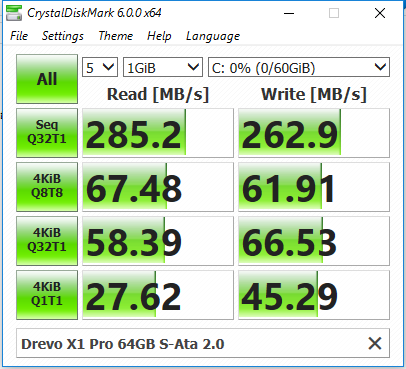406x369 pixels.
Task: Select the 4KiB Q1T1 write value 45.29
Action: [314, 295]
